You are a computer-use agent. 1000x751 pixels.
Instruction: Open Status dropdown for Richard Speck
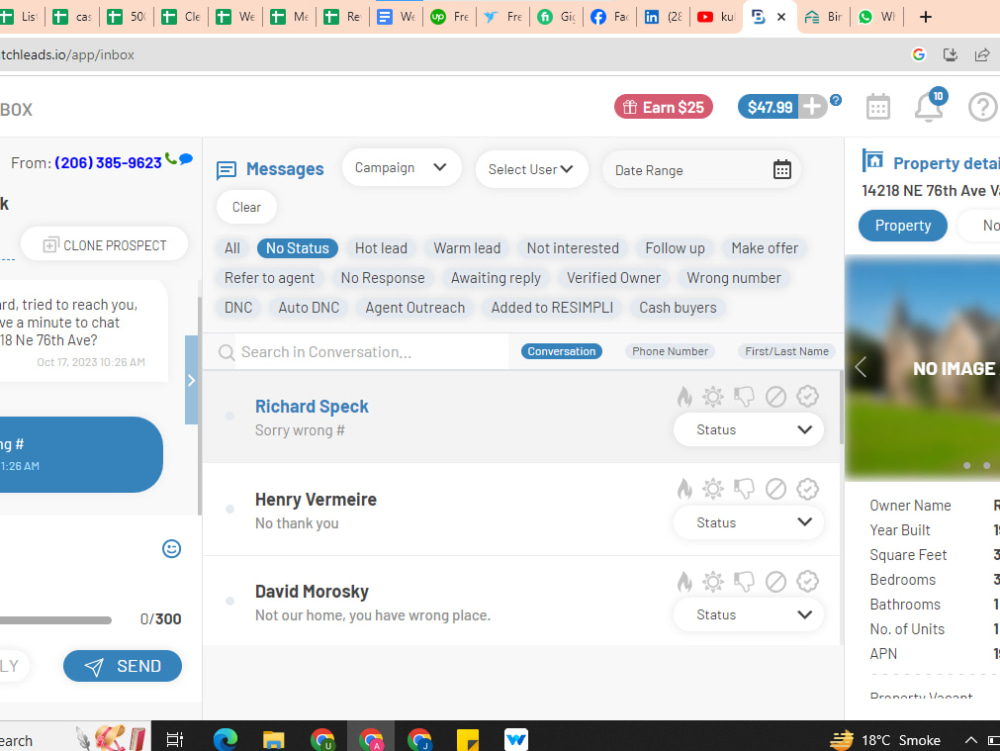[x=749, y=430]
